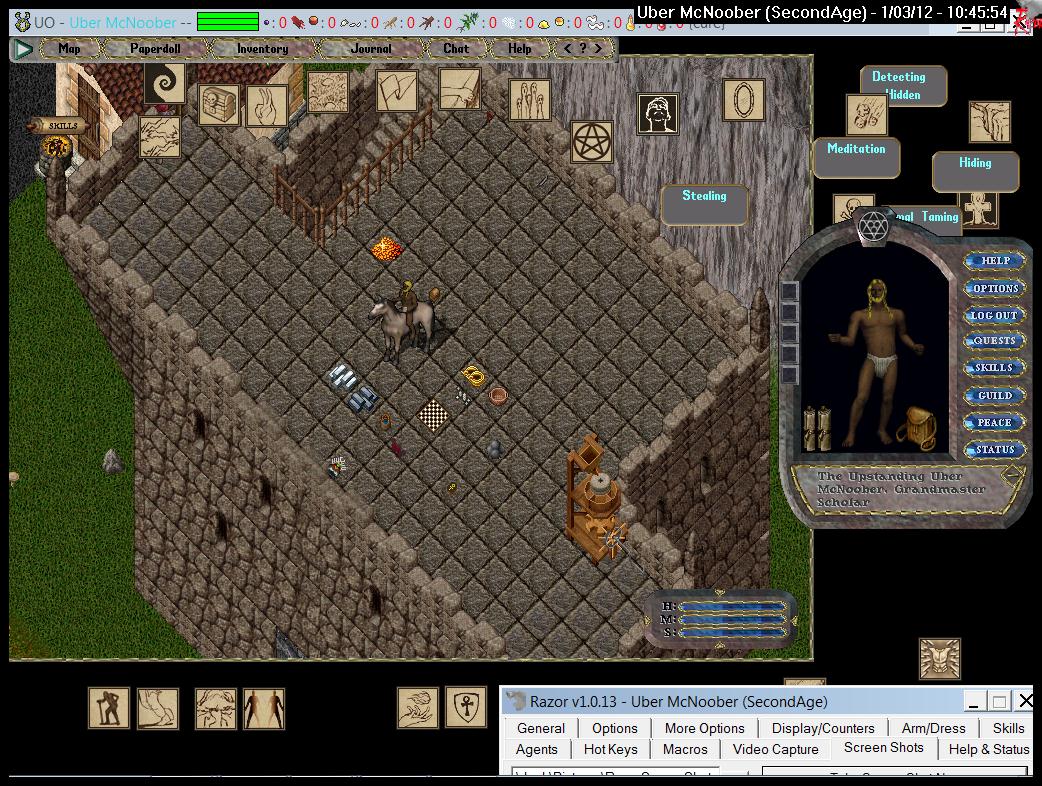Collapse the top menu bar arrow

(24, 48)
